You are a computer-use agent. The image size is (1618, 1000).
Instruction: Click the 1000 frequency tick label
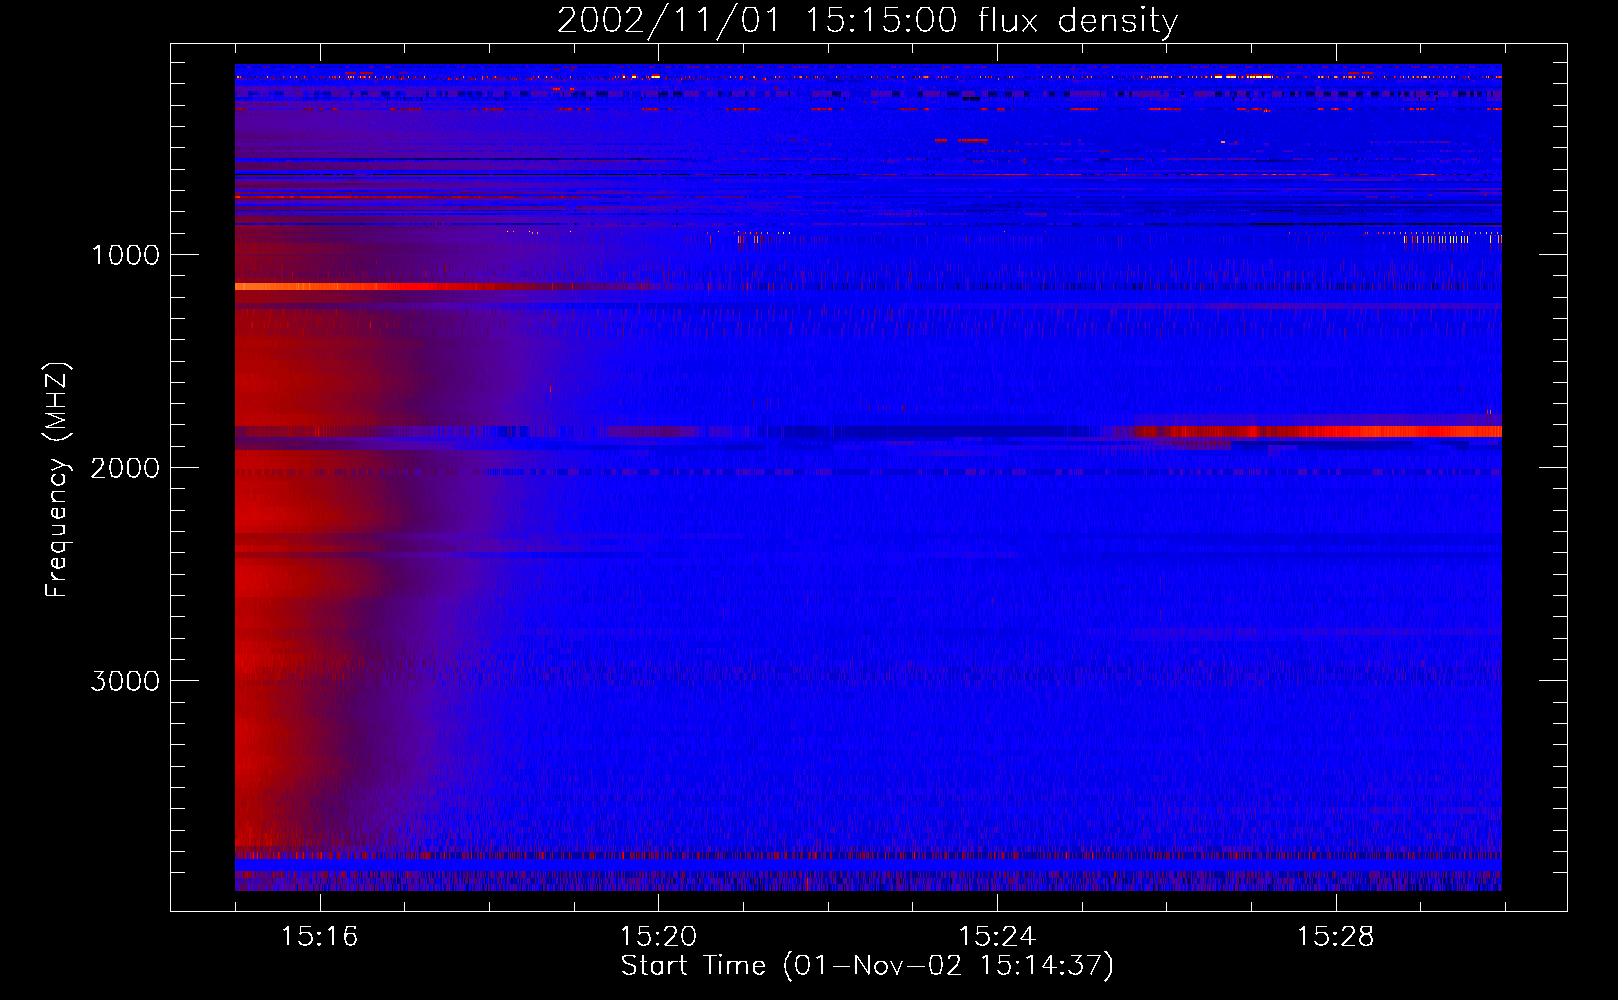coord(125,255)
